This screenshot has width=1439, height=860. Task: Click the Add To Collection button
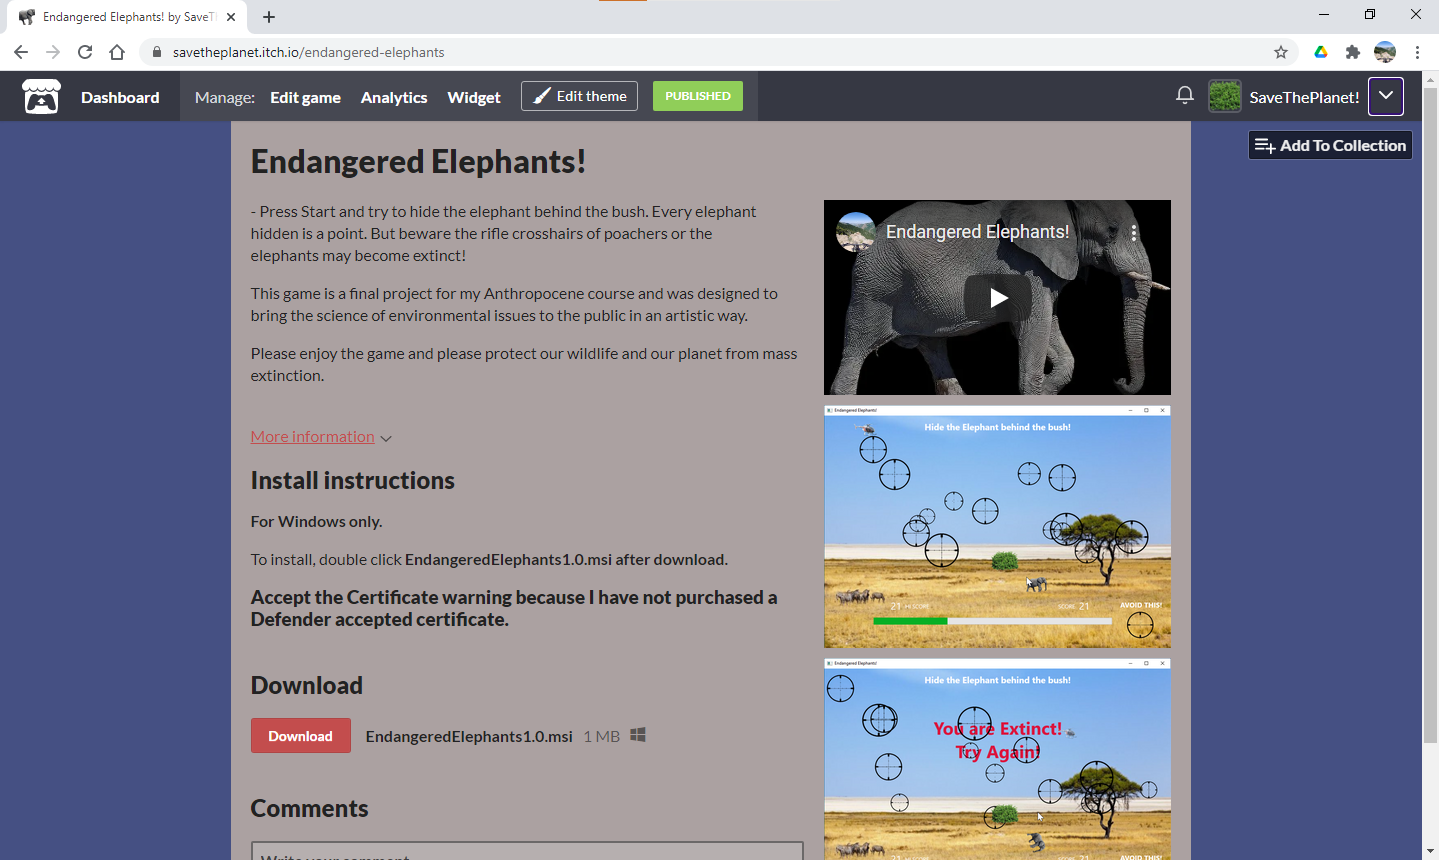tap(1330, 146)
